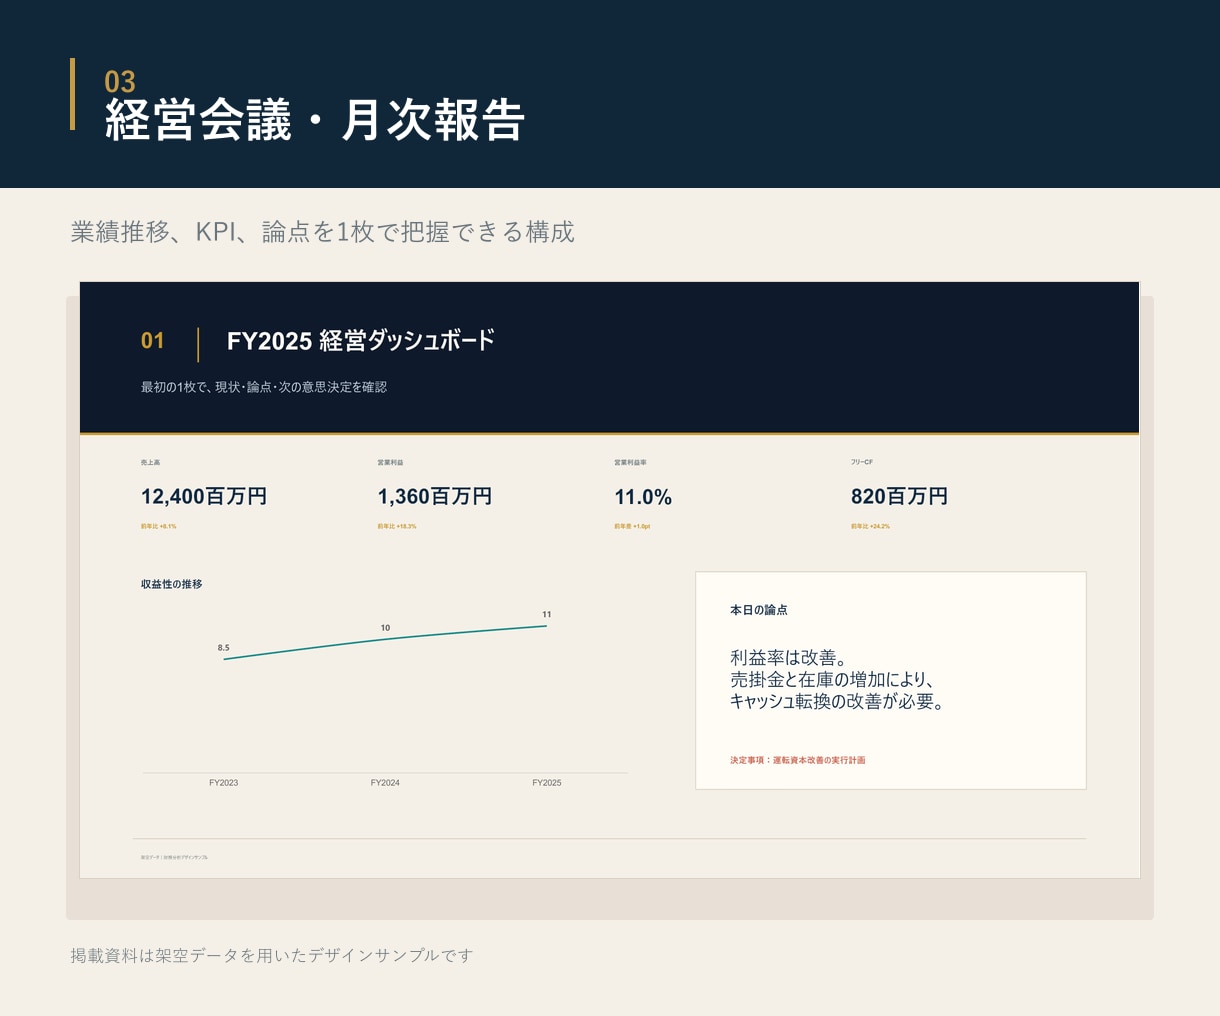1220x1016 pixels.
Task: Select the 820百万円 free cash flow value
Action: tap(900, 497)
